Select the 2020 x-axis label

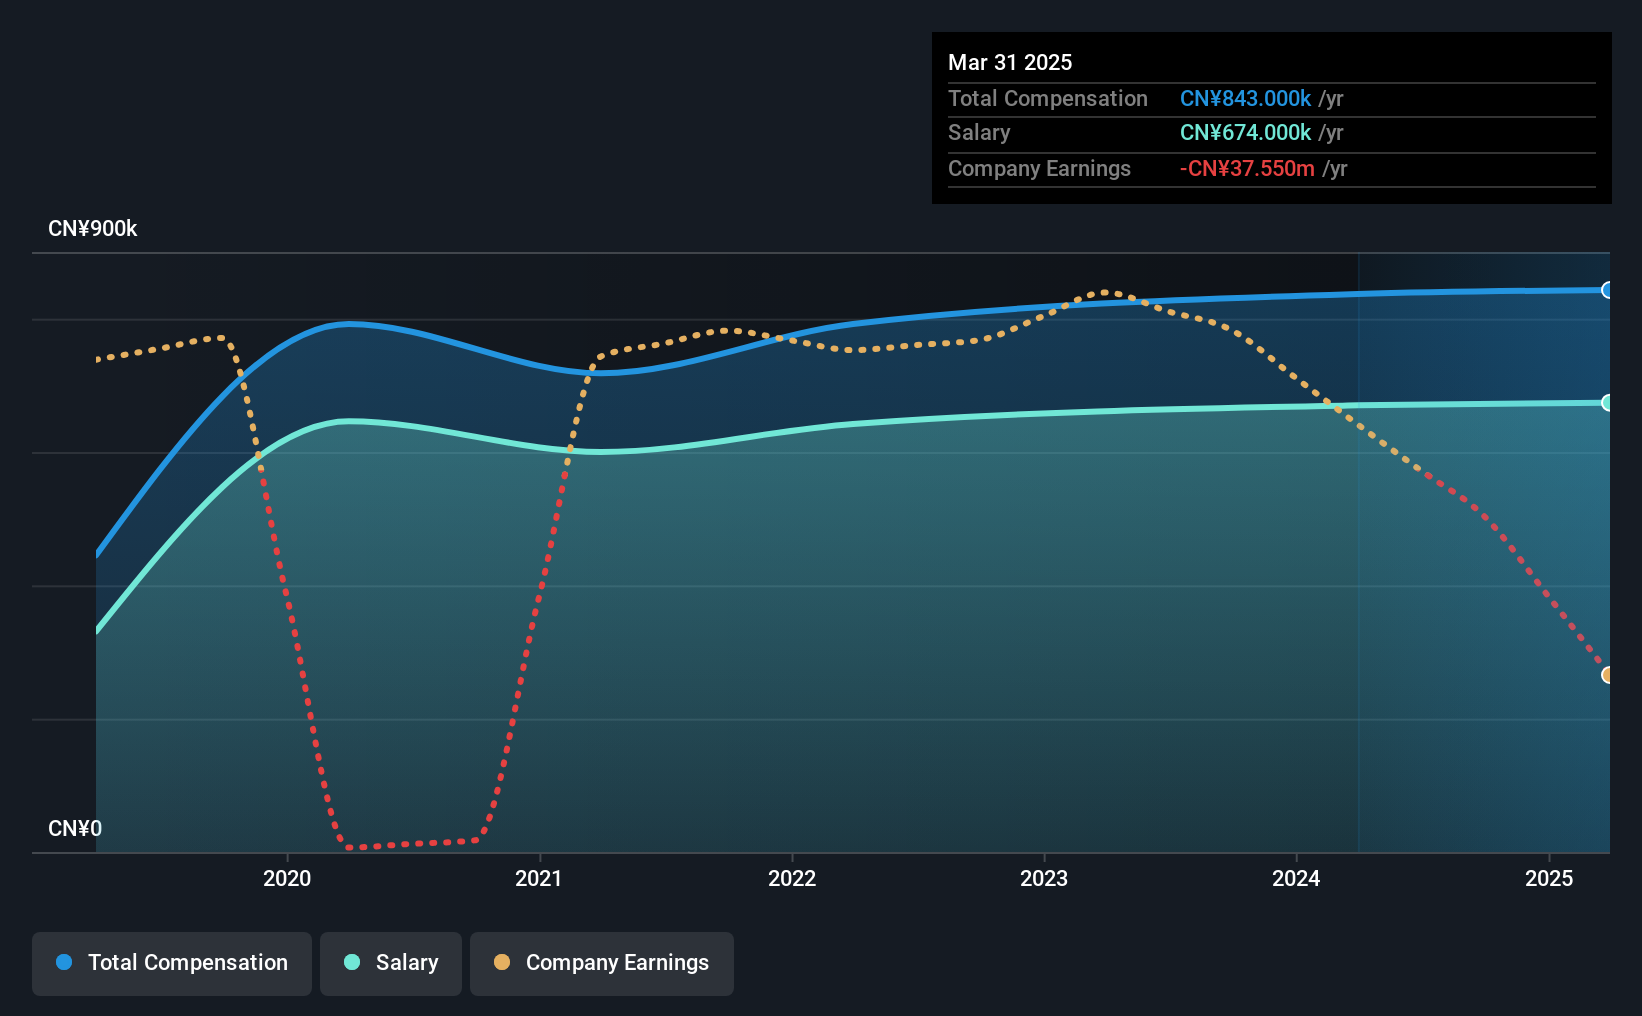pyautogui.click(x=287, y=878)
